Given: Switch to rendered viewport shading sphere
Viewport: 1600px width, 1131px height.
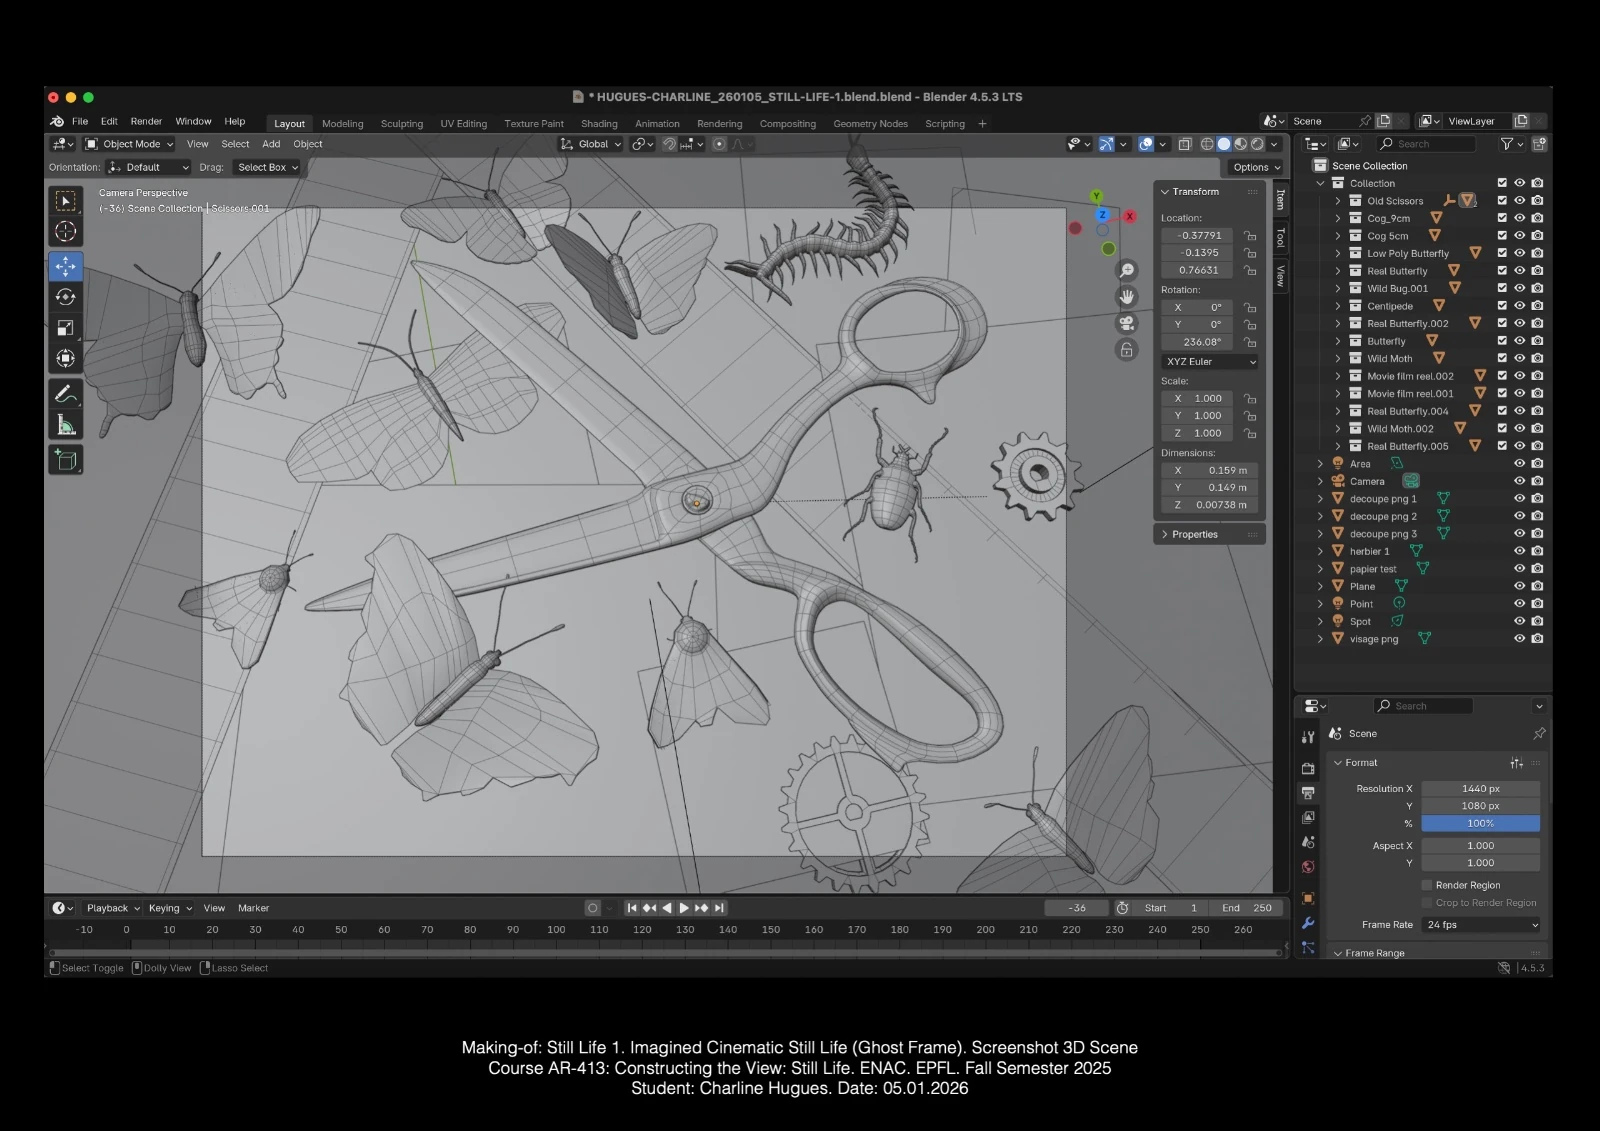Looking at the screenshot, I should (1257, 144).
